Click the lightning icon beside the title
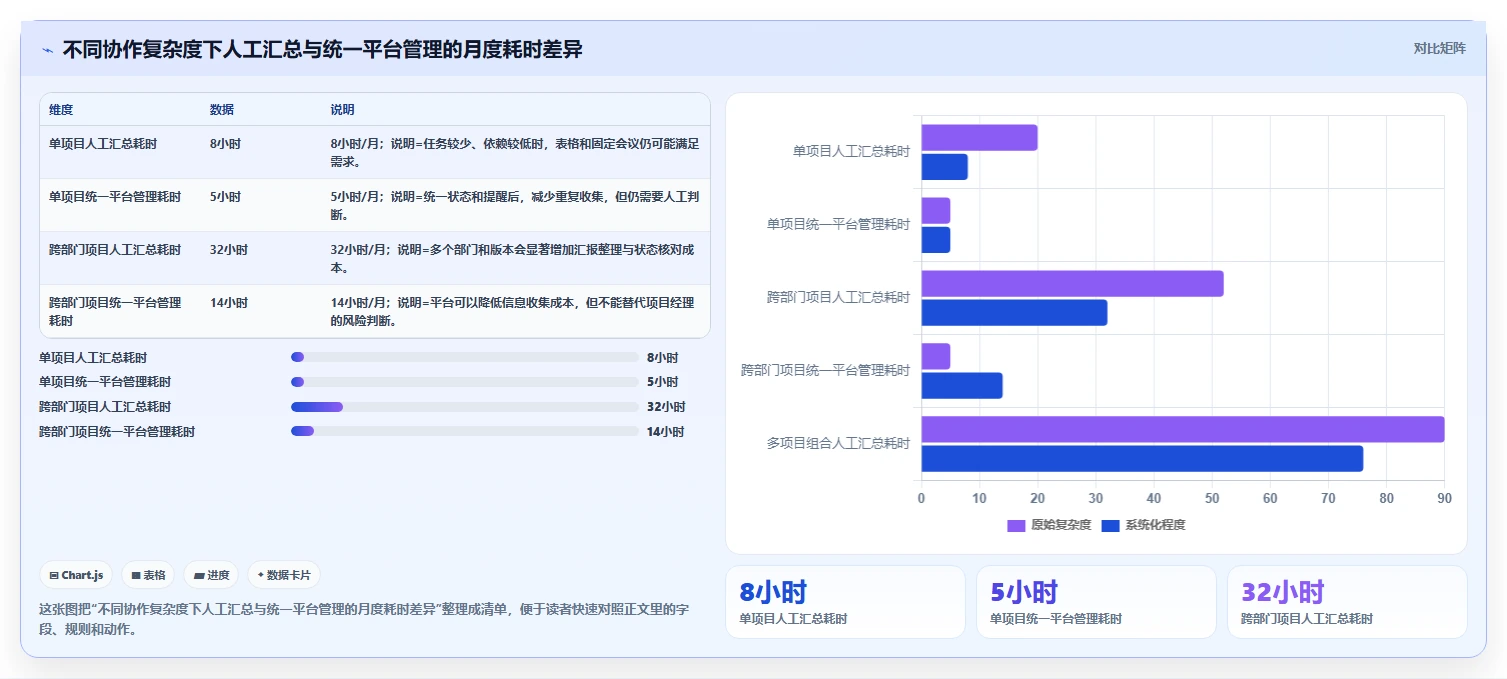 click(47, 49)
